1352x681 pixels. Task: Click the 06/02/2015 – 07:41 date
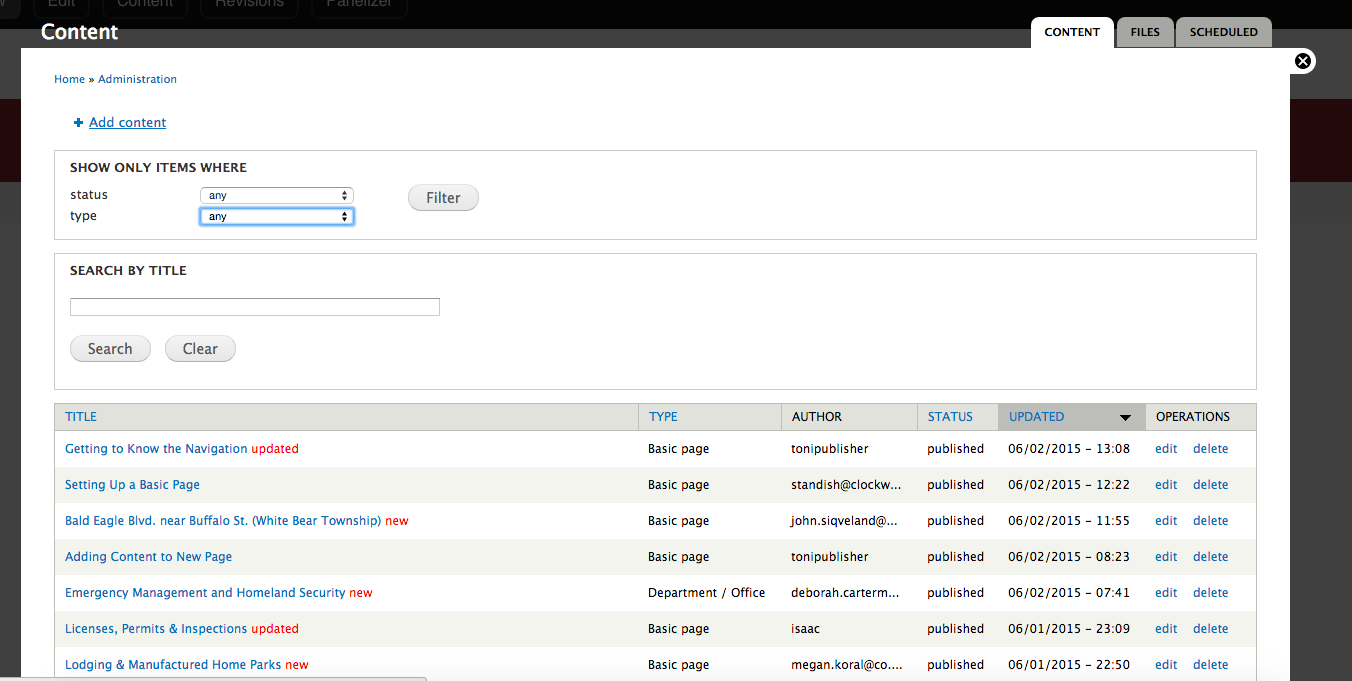pos(1069,593)
